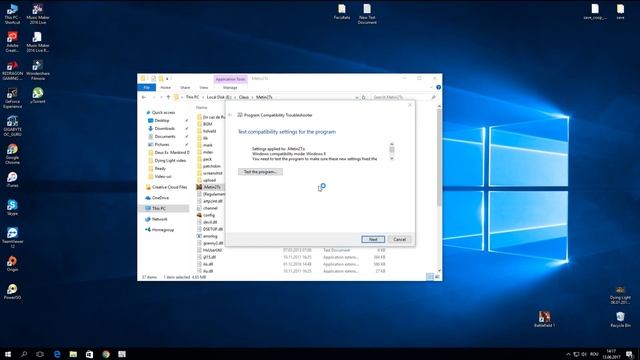Launch Edge from the taskbar
The height and width of the screenshot is (360, 640).
[57, 354]
